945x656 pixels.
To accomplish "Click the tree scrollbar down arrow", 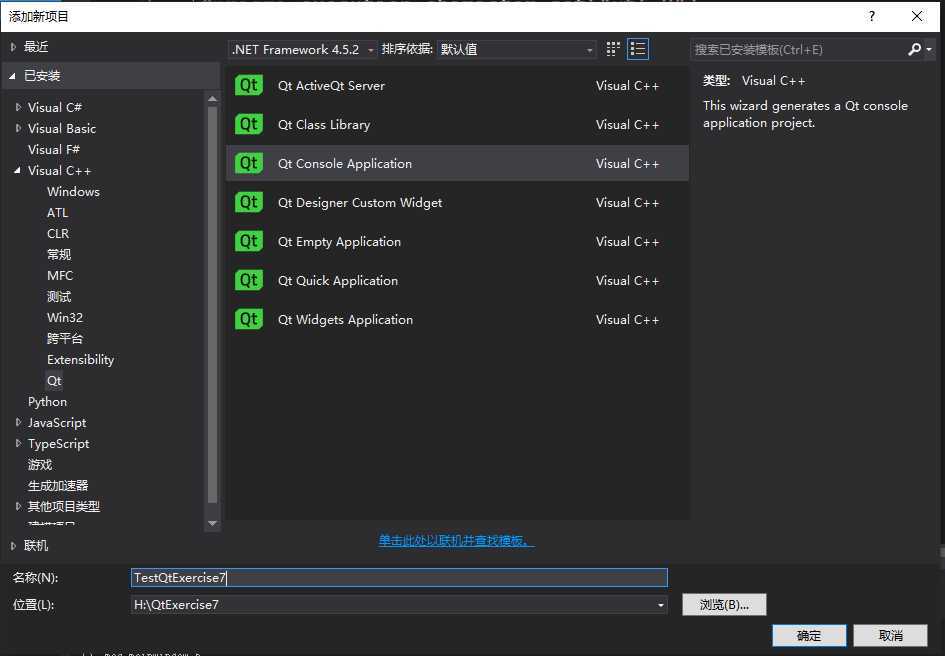I will pyautogui.click(x=212, y=523).
